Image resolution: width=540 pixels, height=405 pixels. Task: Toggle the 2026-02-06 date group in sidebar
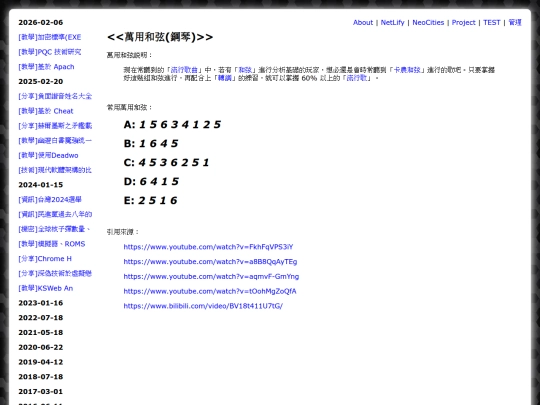pyautogui.click(x=41, y=22)
